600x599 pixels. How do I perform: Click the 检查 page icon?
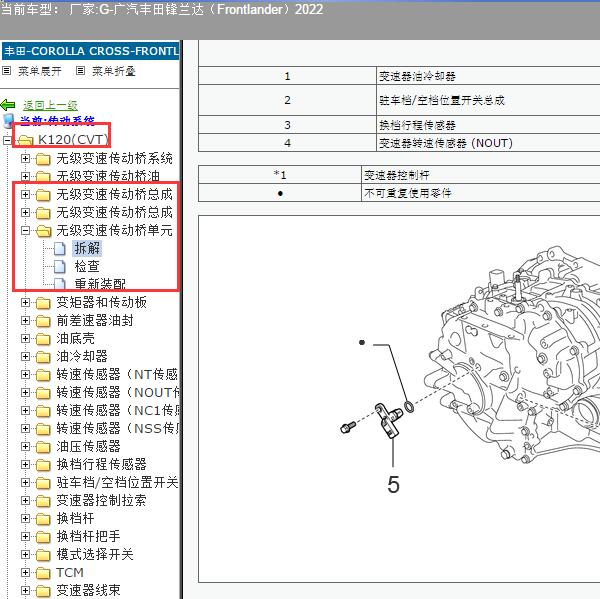point(59,266)
